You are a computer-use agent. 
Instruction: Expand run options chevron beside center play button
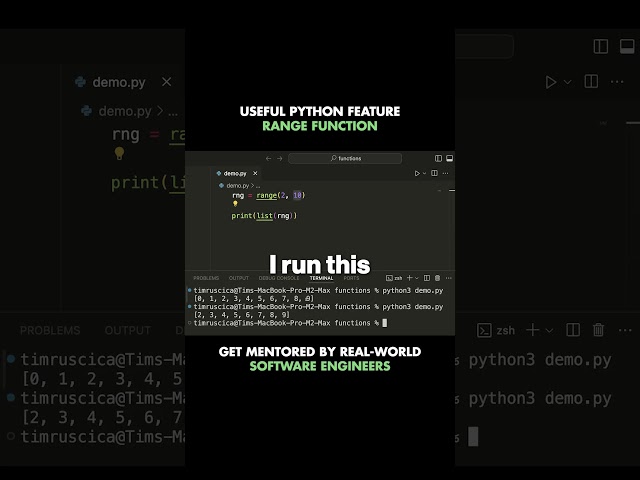tap(424, 173)
